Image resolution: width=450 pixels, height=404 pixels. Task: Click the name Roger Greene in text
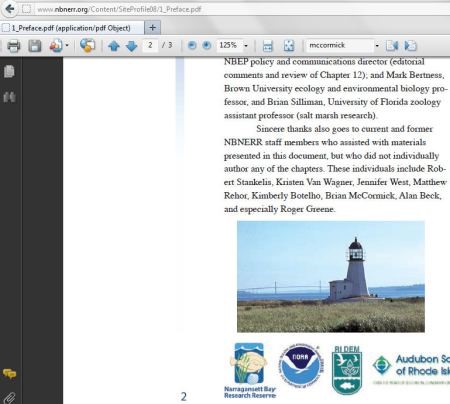(x=307, y=209)
